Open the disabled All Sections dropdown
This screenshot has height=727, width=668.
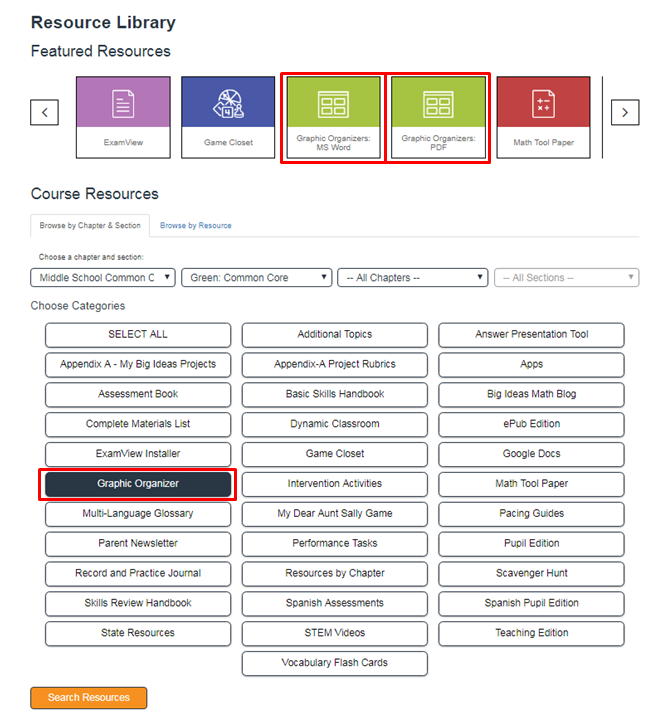pos(566,278)
